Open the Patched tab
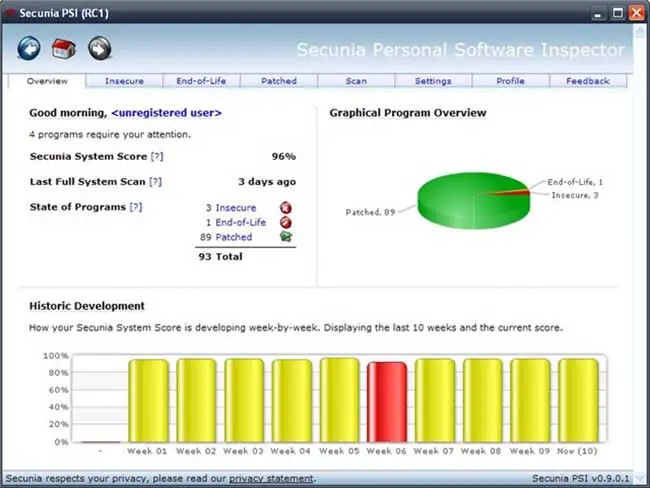This screenshot has height=488, width=650. [279, 81]
